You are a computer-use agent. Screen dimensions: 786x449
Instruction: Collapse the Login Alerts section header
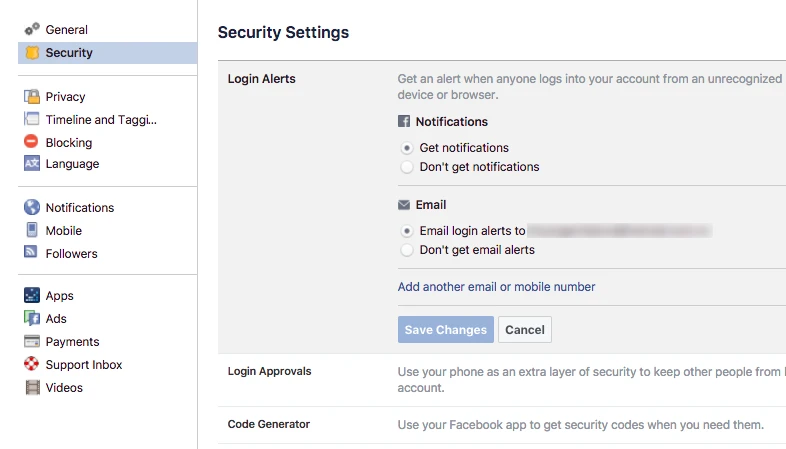click(262, 79)
